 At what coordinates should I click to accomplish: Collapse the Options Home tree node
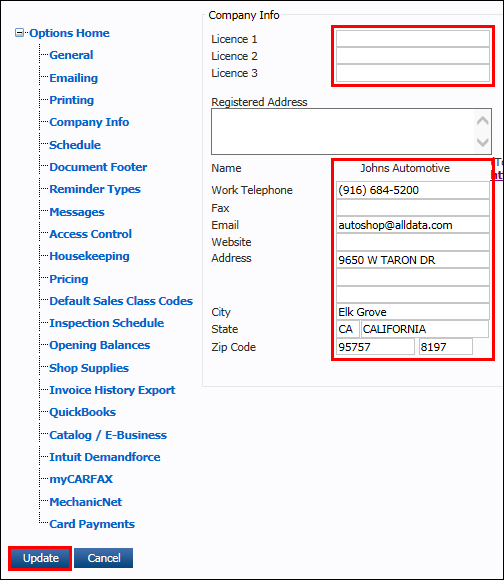pyautogui.click(x=19, y=33)
